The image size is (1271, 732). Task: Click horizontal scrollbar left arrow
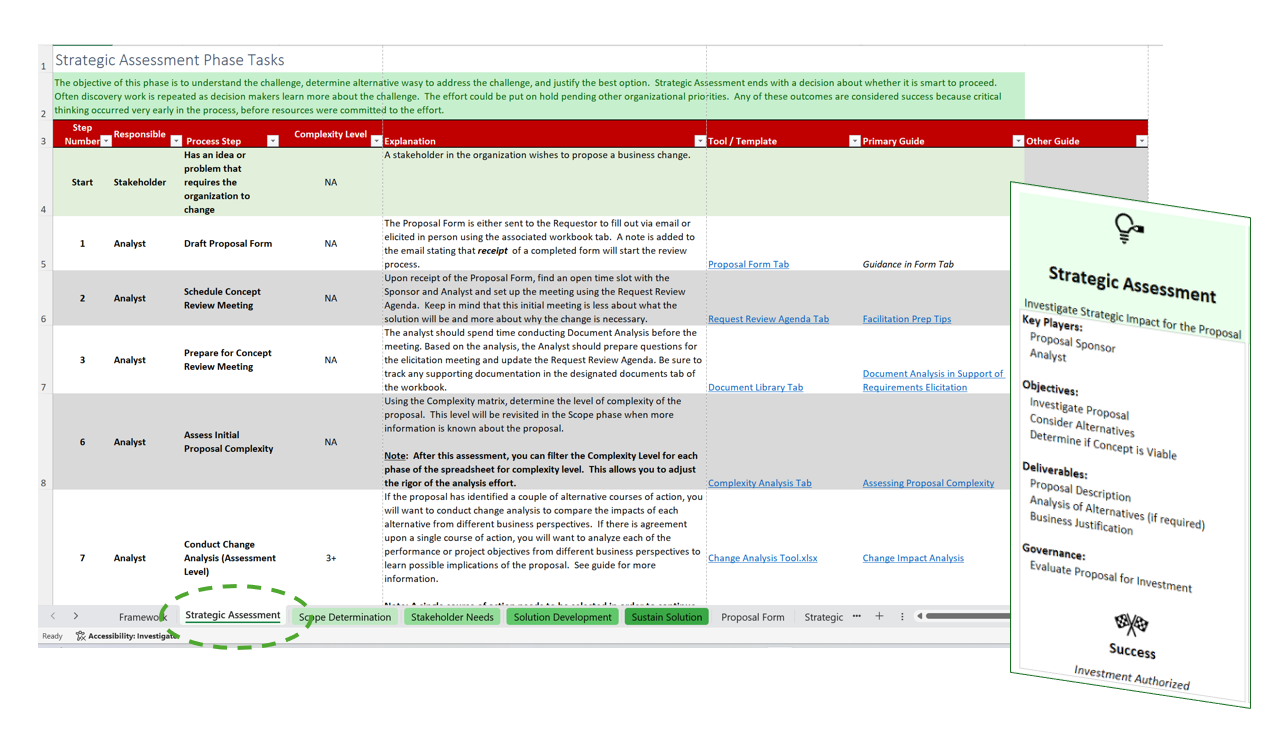(919, 616)
